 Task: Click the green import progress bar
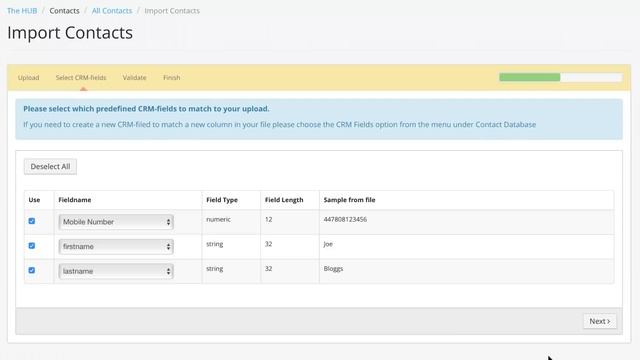[x=529, y=77]
